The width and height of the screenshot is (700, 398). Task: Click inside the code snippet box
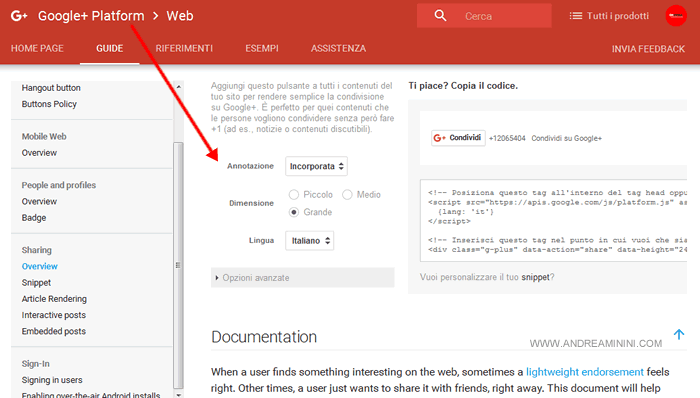click(553, 221)
